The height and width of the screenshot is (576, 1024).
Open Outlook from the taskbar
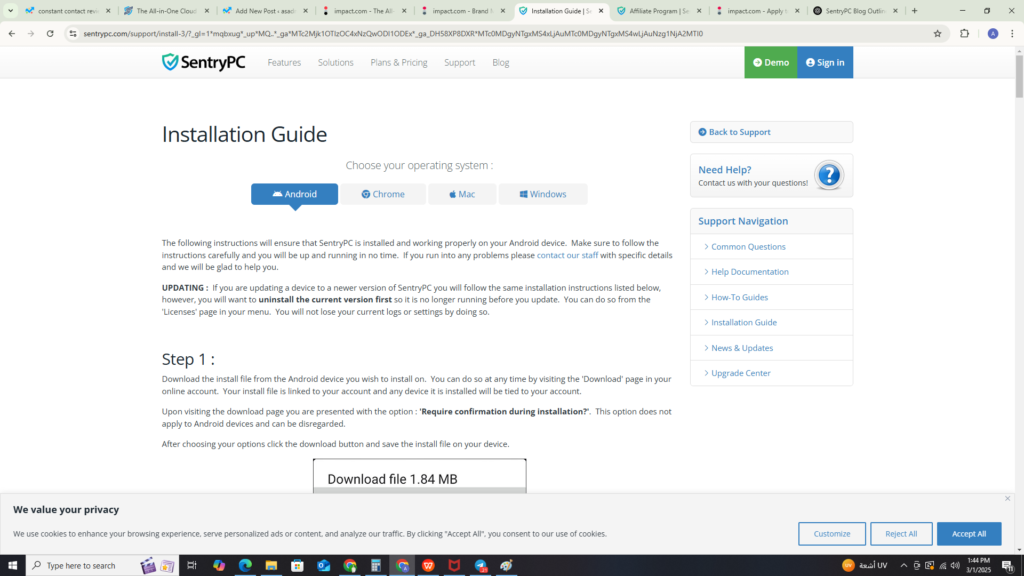tap(323, 566)
